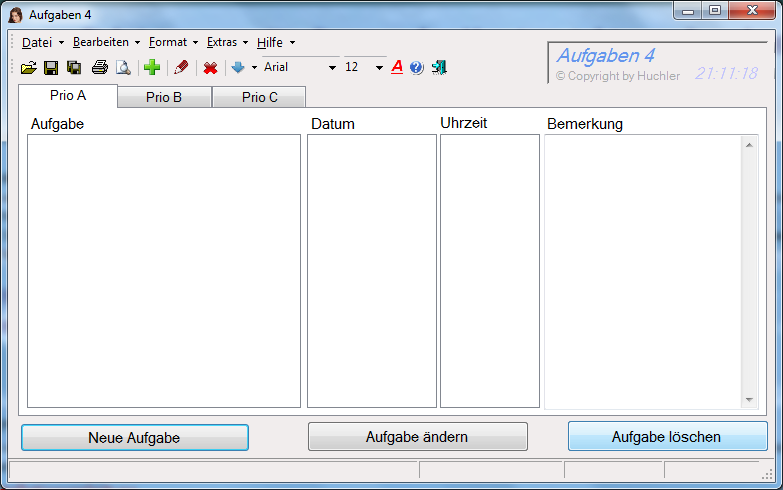Viewport: 783px width, 490px height.
Task: Click the Bemerkung scrollbar up arrow
Action: click(749, 145)
